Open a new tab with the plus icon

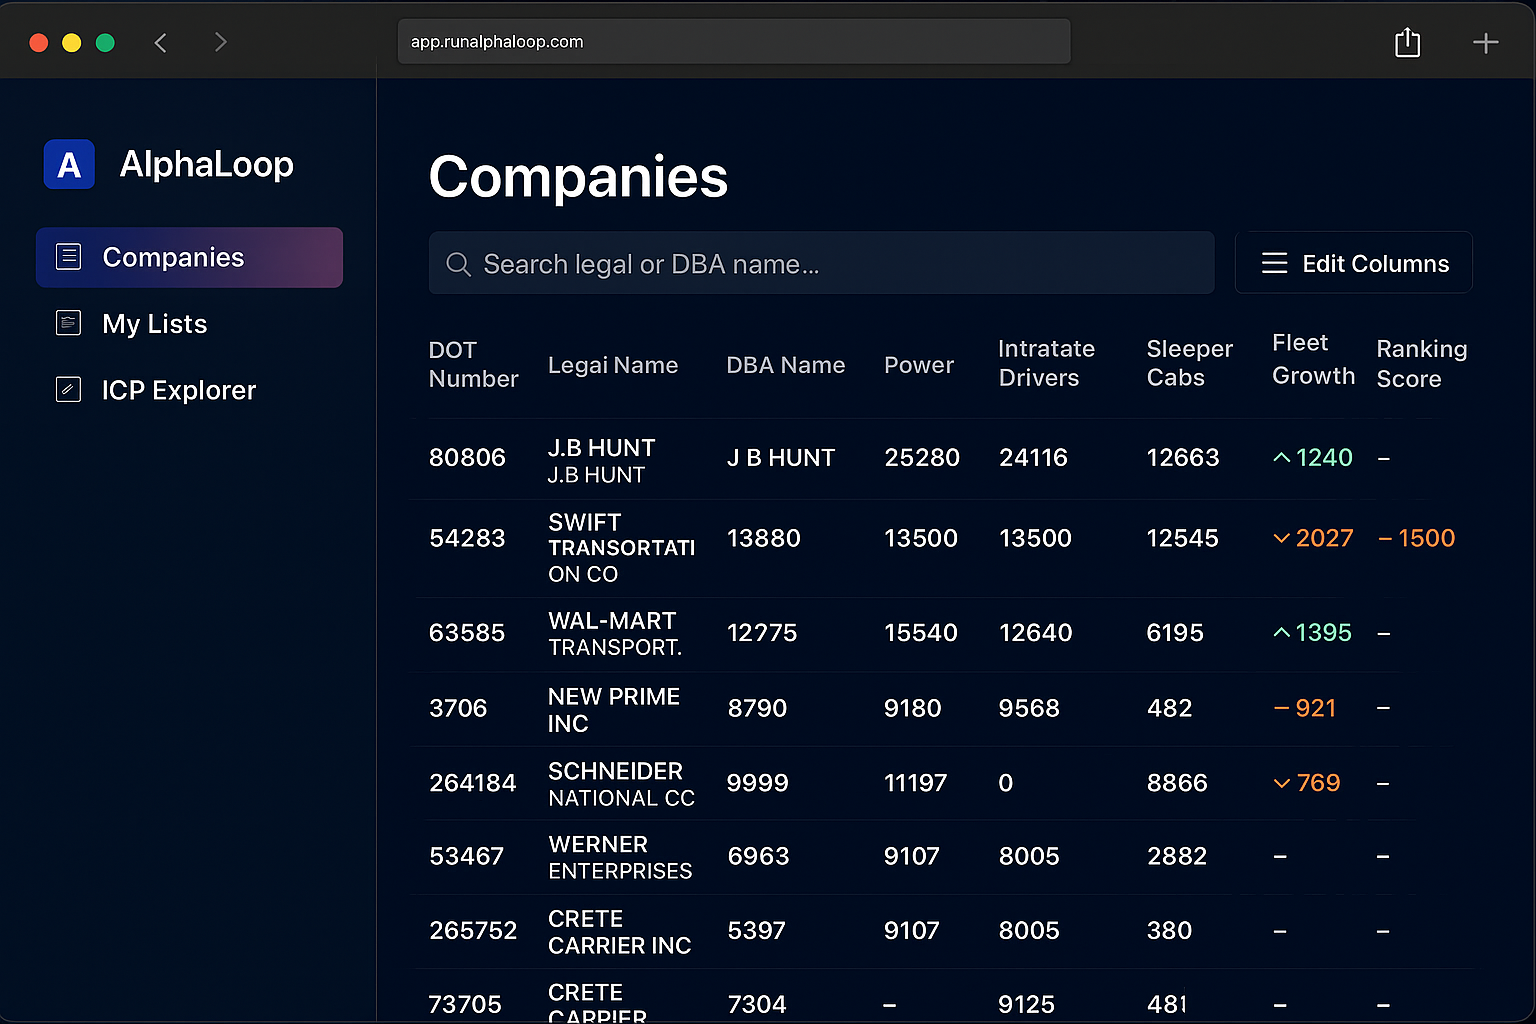[1486, 42]
